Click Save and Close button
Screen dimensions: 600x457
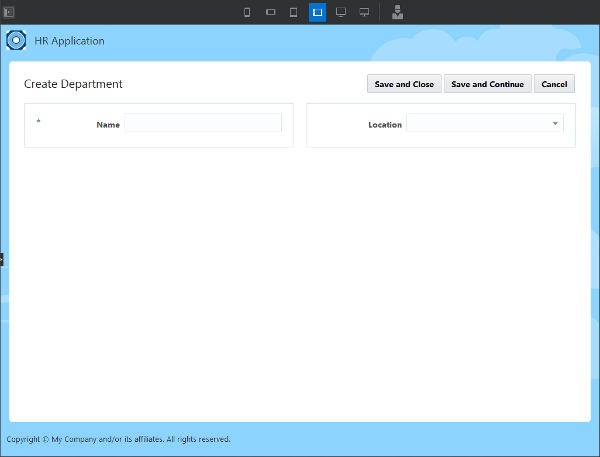404,84
